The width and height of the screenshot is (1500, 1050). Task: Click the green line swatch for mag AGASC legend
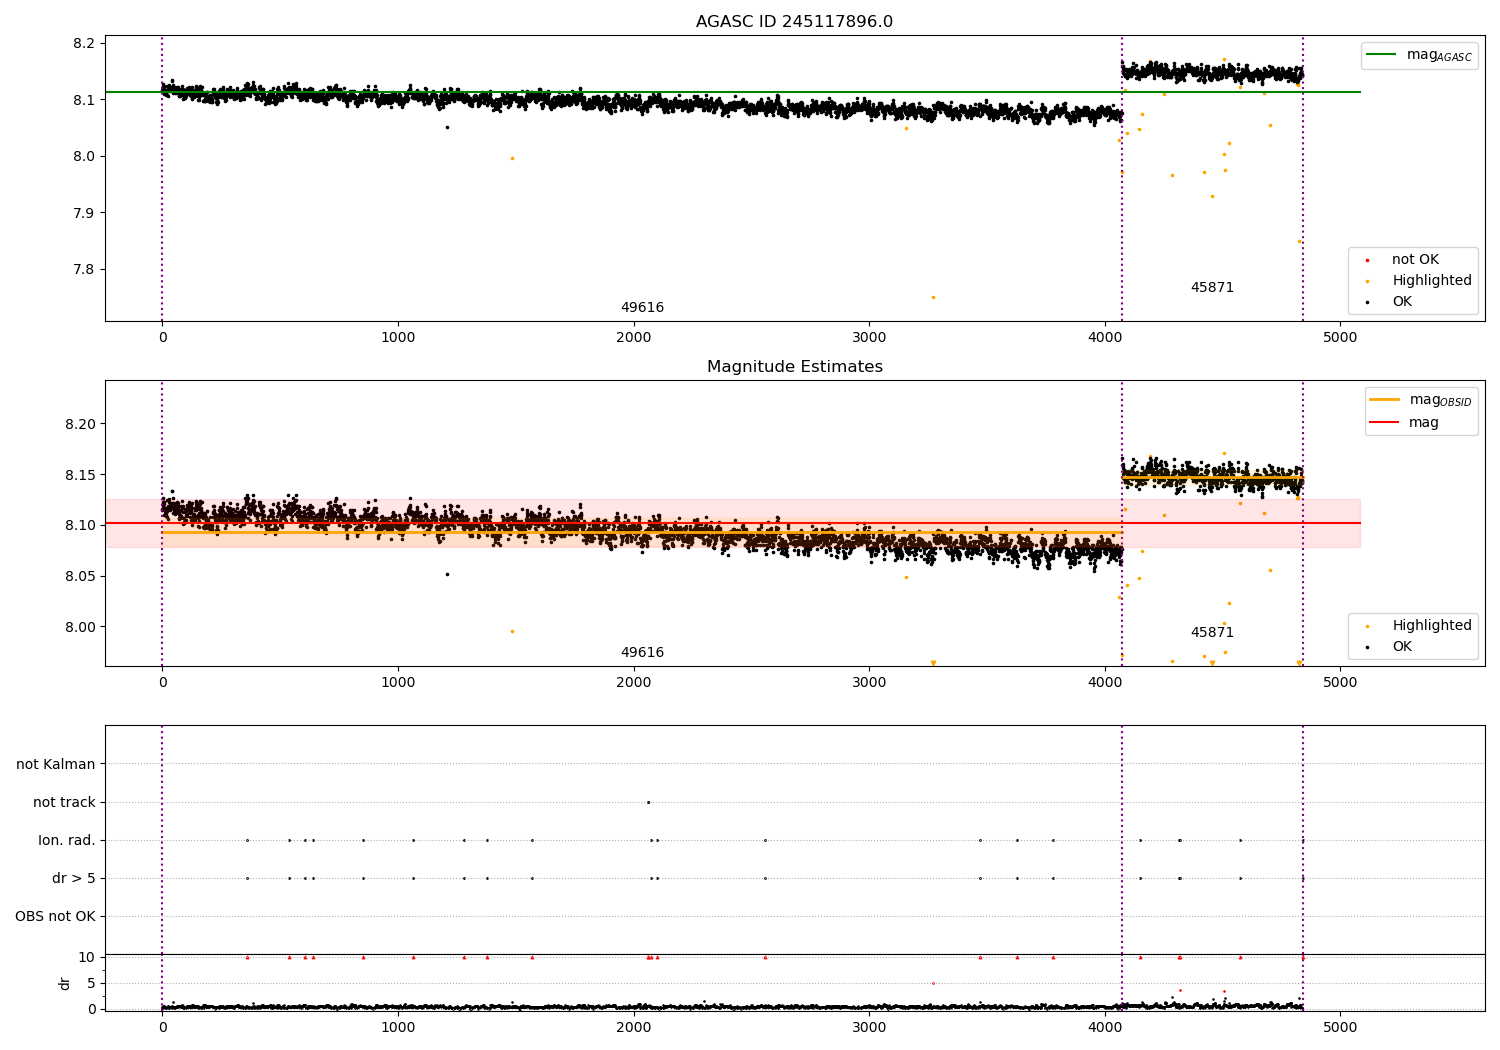[x=1381, y=55]
